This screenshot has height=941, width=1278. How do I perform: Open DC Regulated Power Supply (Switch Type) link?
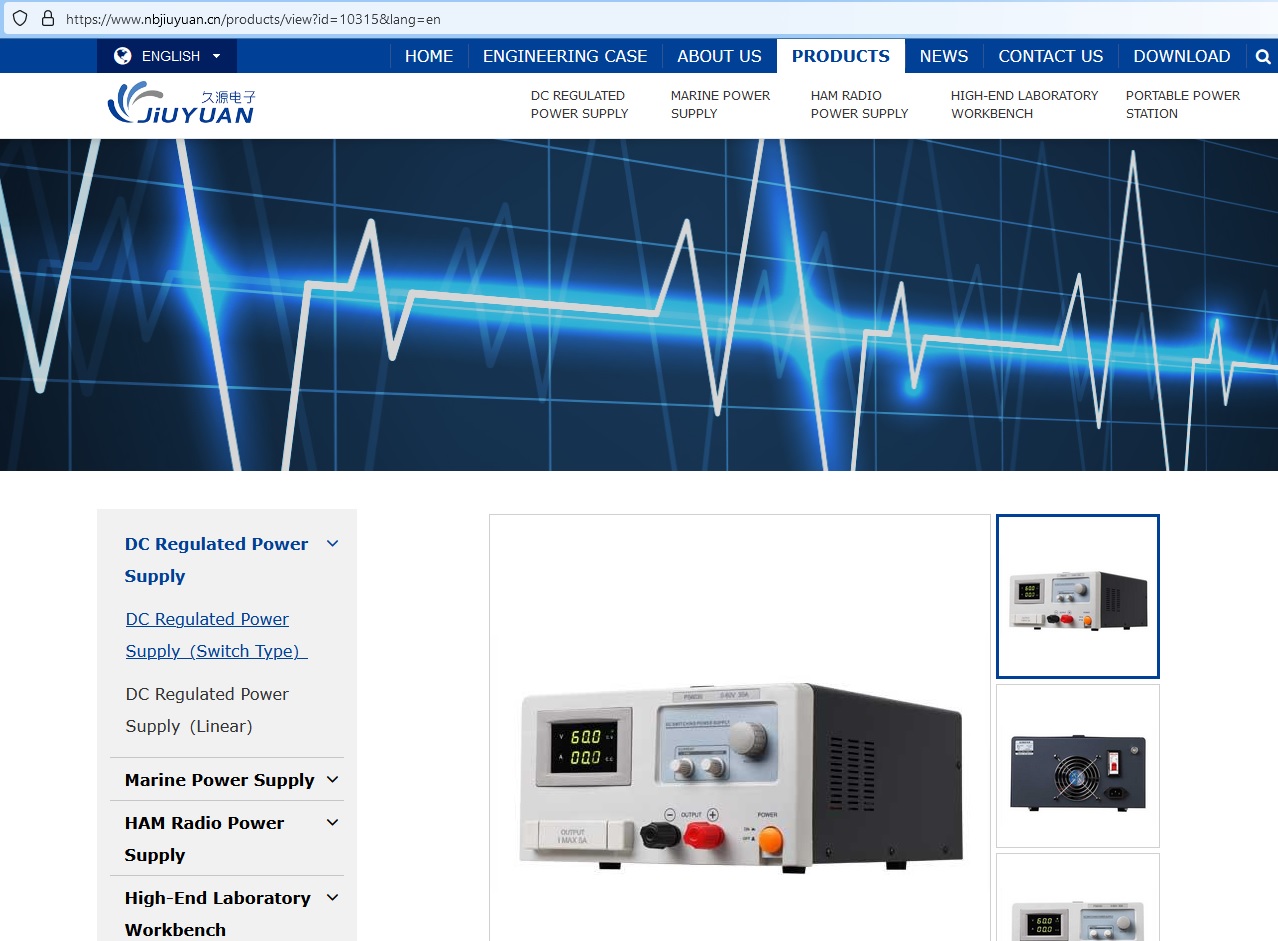(216, 635)
